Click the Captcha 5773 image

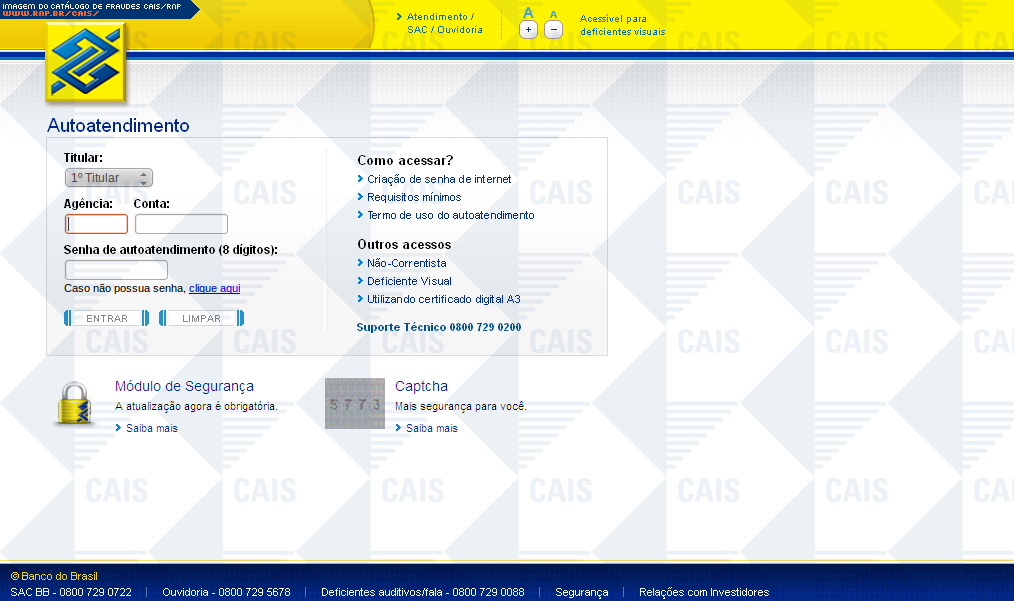(x=355, y=404)
